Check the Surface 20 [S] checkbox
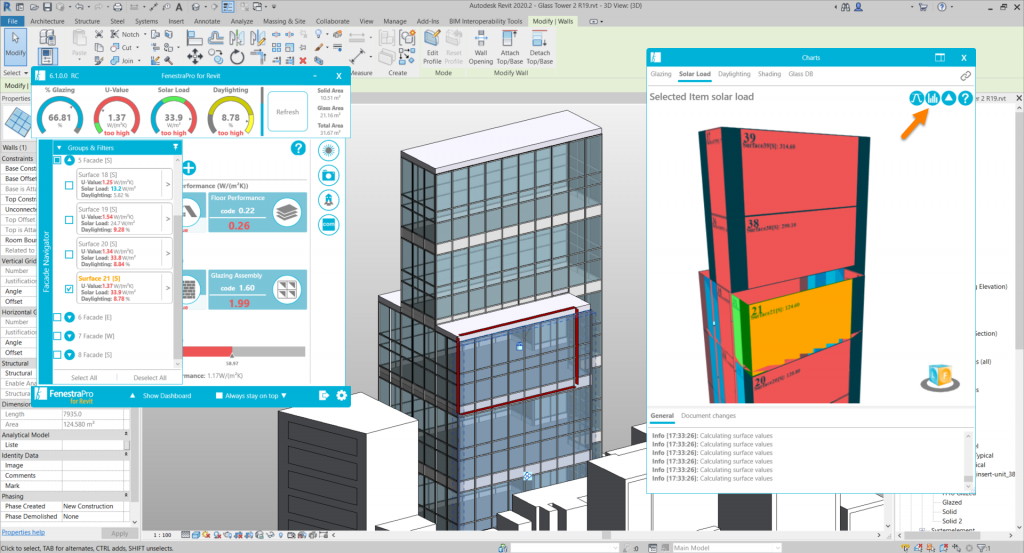Viewport: 1024px width, 553px height. point(69,254)
